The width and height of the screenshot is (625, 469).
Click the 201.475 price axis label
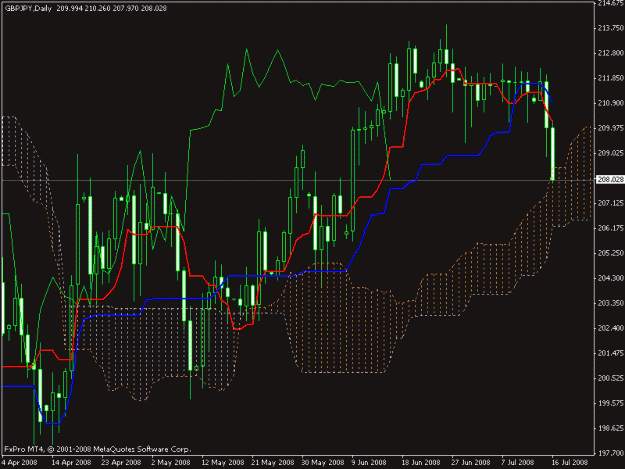610,353
